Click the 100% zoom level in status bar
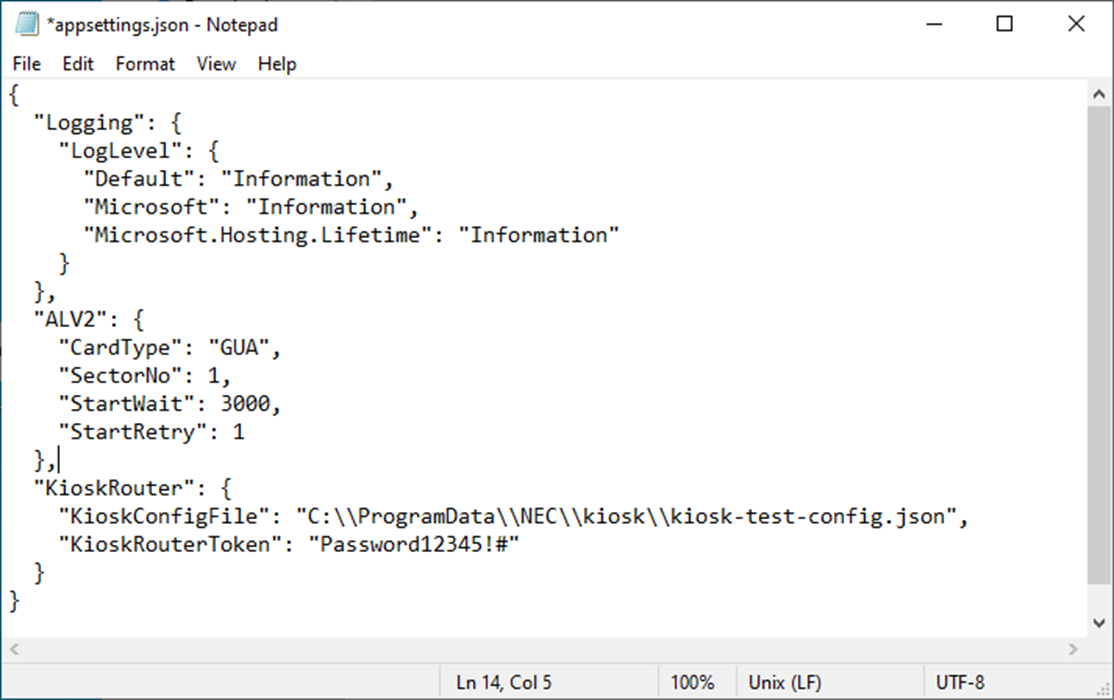The image size is (1114, 700). (692, 683)
